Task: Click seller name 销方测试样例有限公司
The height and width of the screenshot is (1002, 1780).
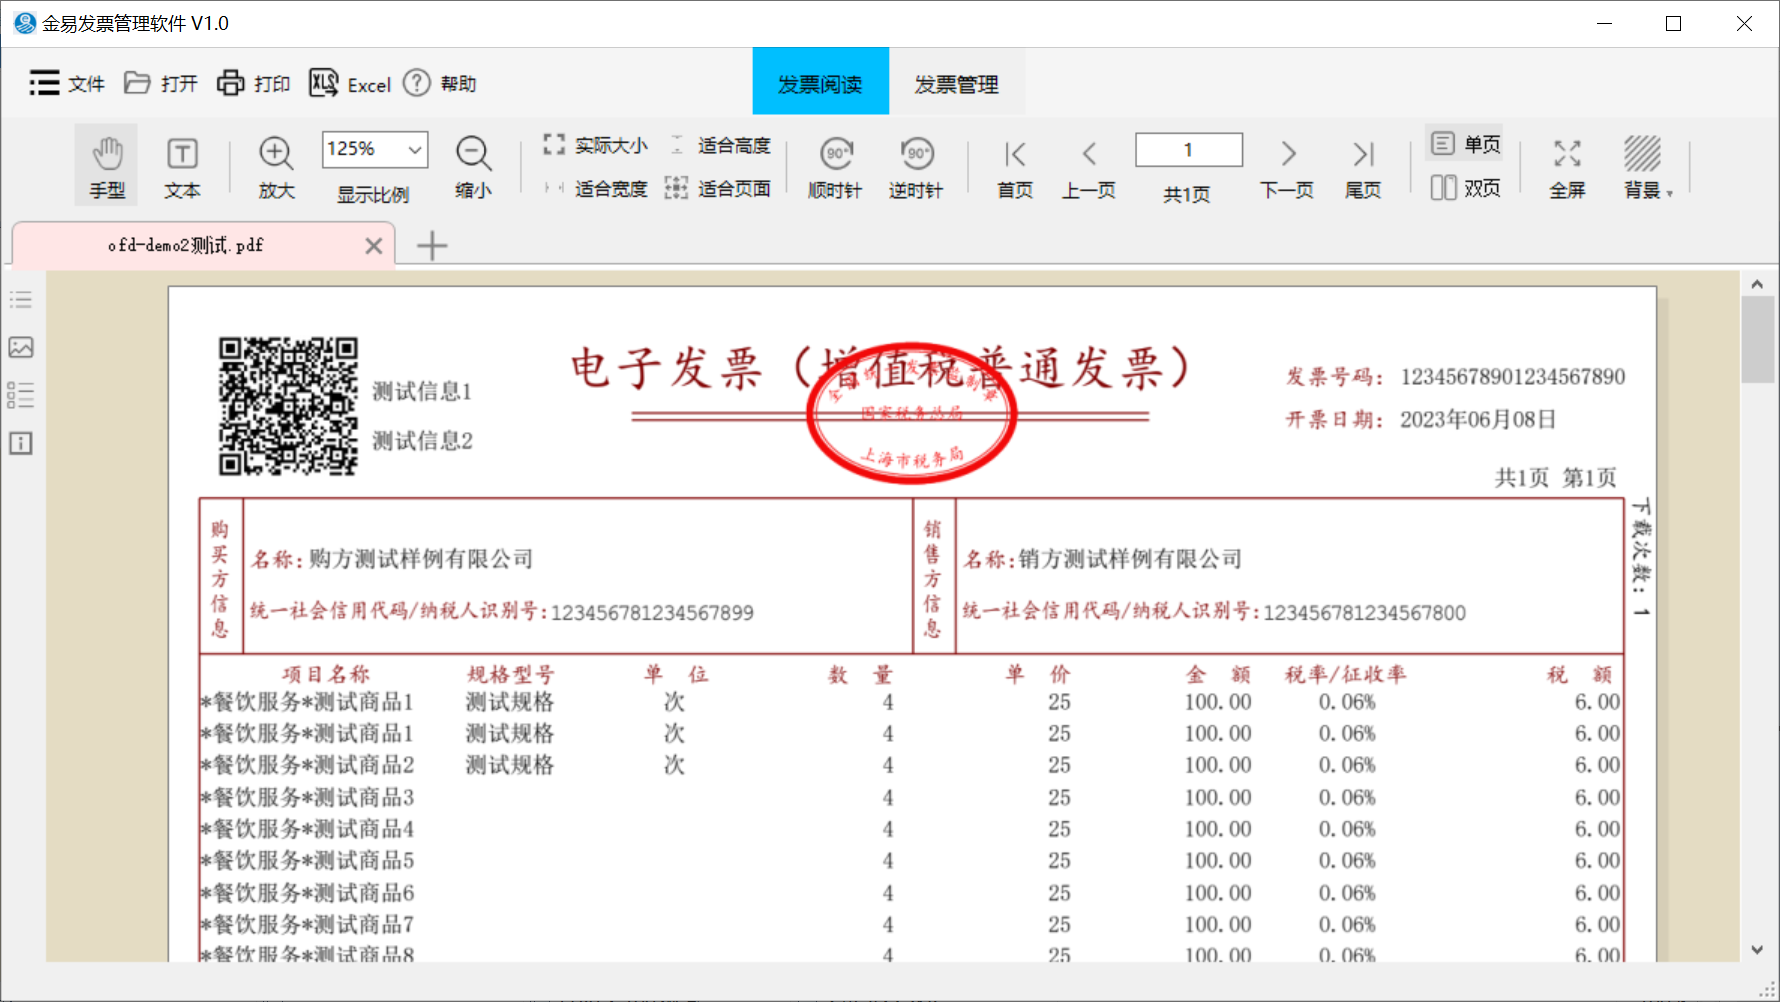Action: pyautogui.click(x=1130, y=559)
